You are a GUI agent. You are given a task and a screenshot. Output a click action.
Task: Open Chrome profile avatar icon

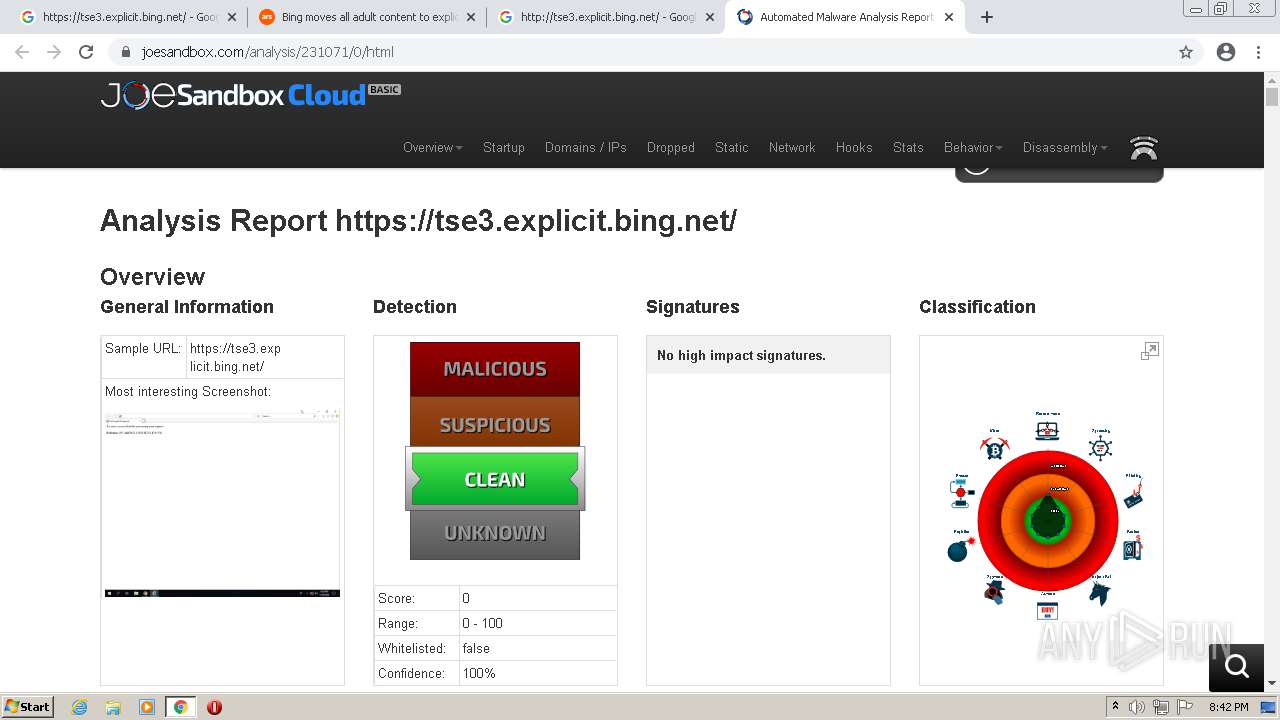coord(1226,52)
